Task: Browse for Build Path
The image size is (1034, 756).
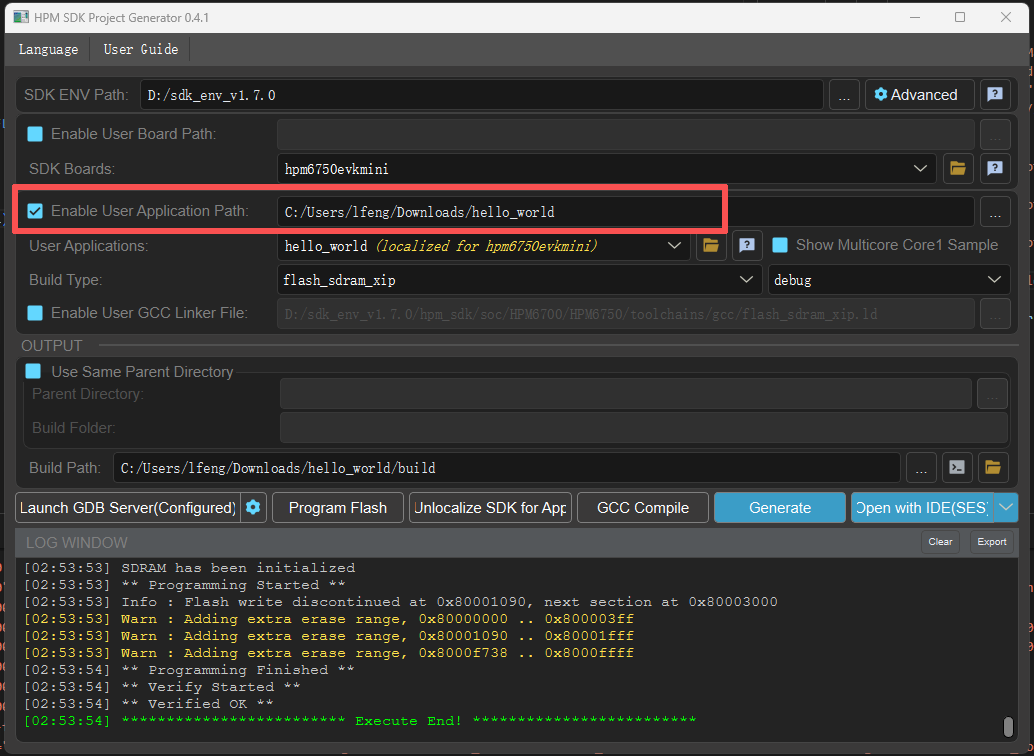Action: tap(921, 468)
